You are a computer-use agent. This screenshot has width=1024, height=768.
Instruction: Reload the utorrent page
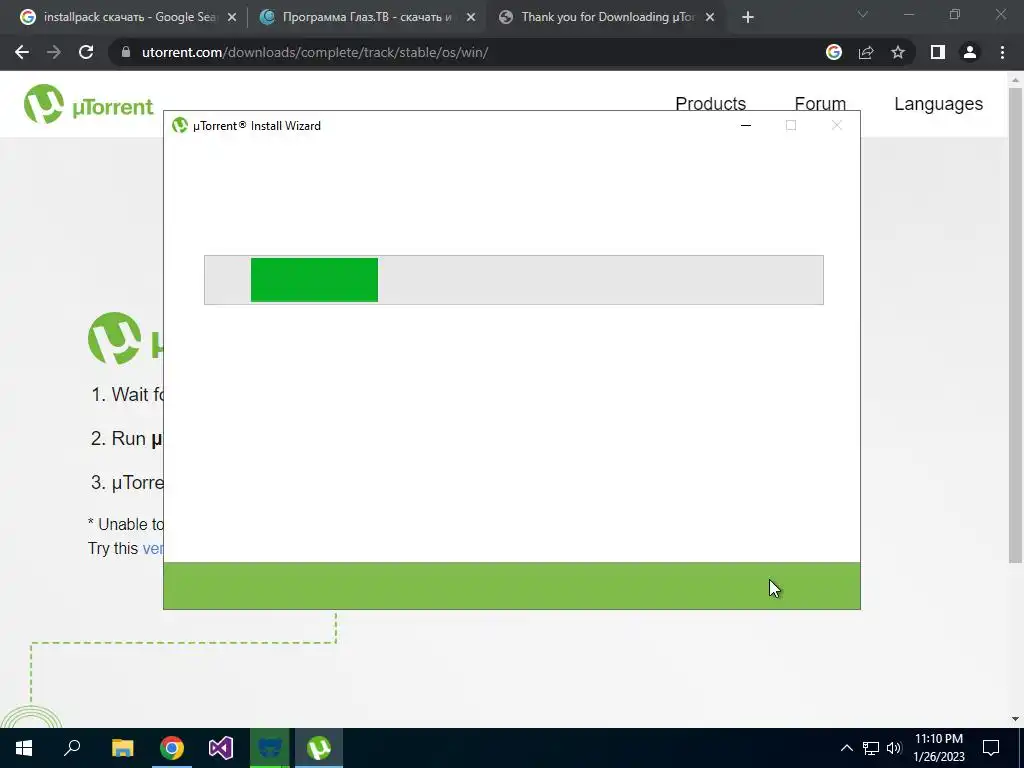point(86,52)
